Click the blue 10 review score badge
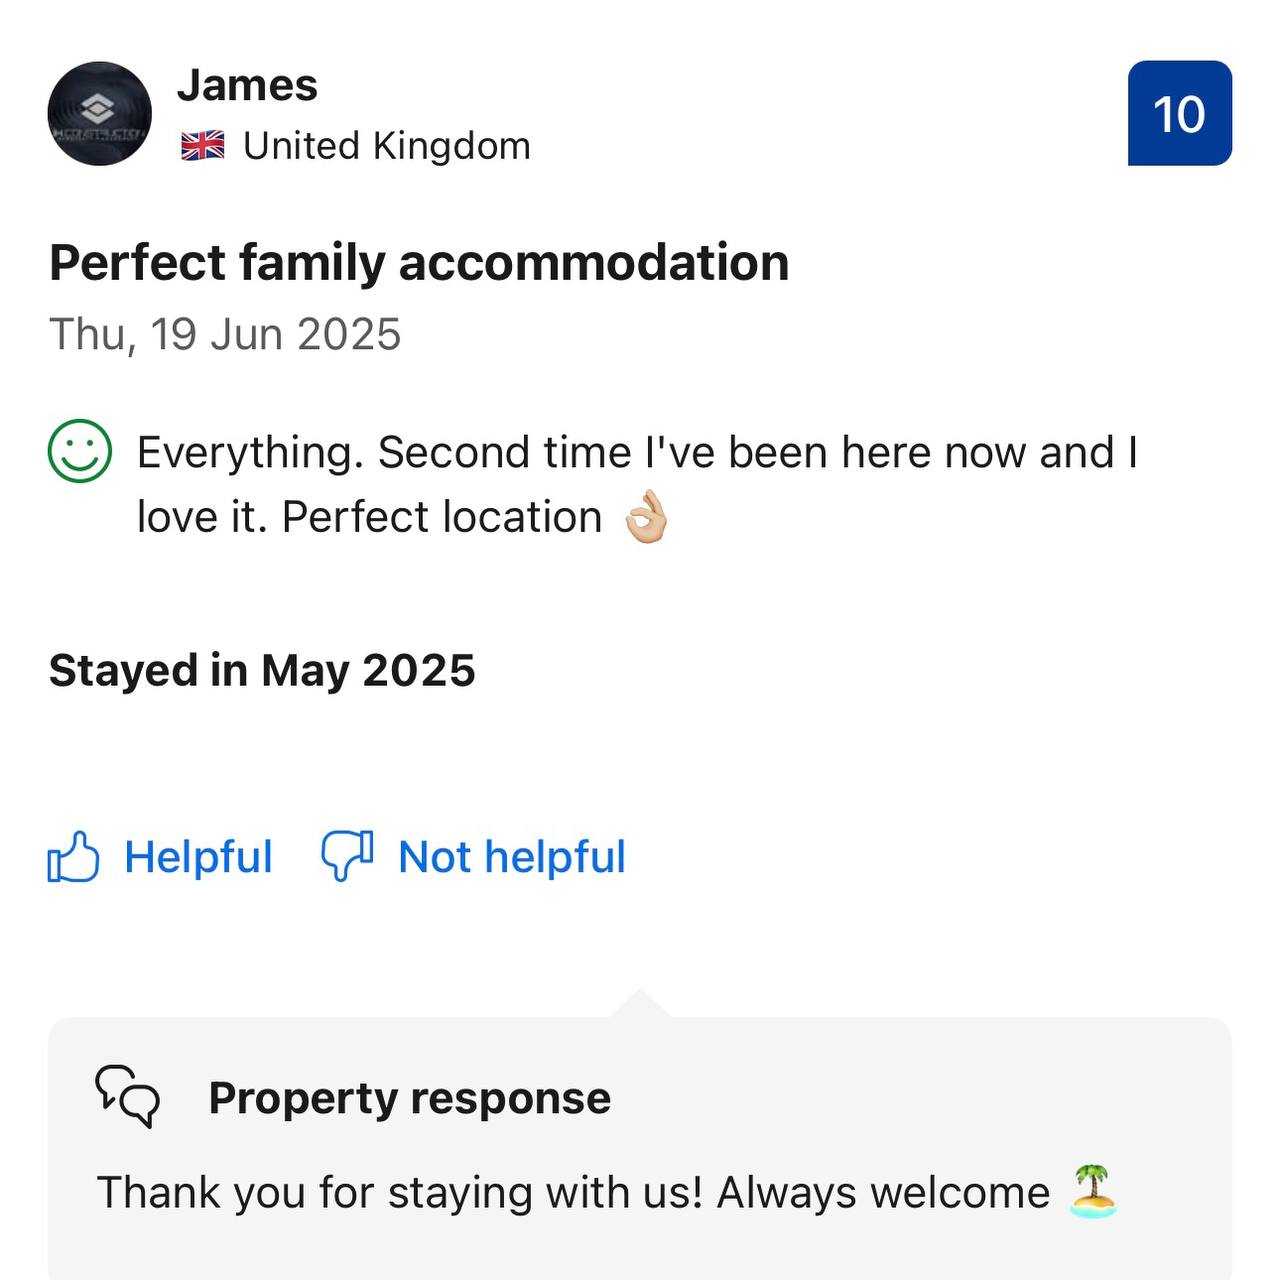 pyautogui.click(x=1179, y=114)
